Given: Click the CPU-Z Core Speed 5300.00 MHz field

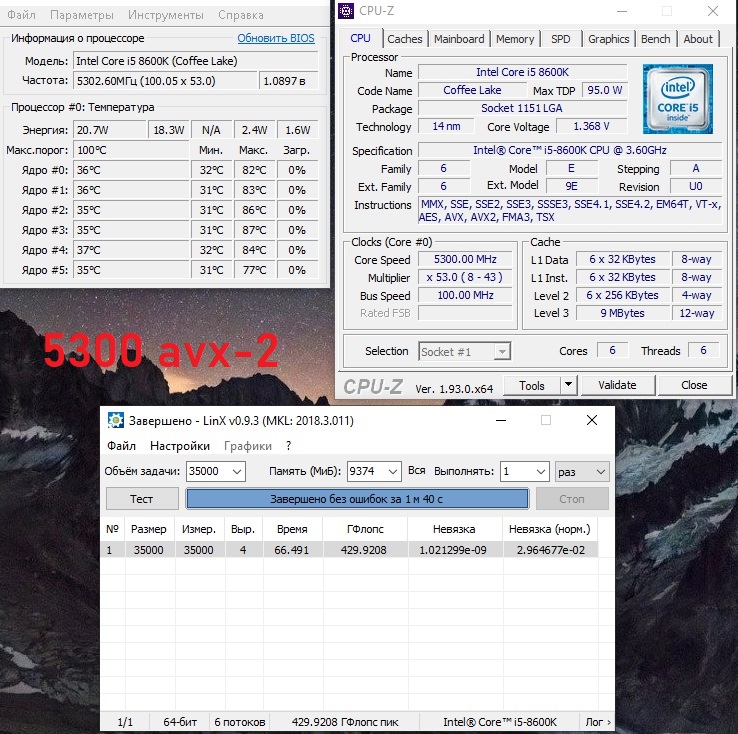Looking at the screenshot, I should [x=465, y=259].
